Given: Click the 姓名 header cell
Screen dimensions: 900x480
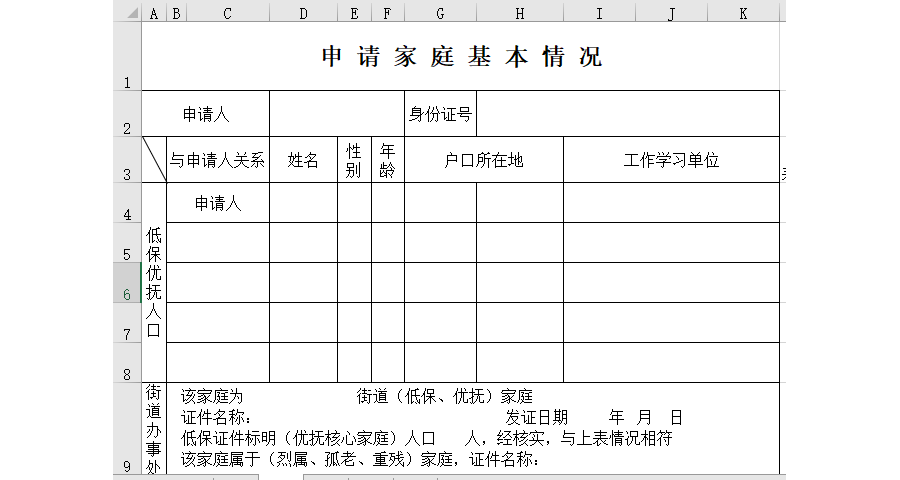Looking at the screenshot, I should [303, 160].
